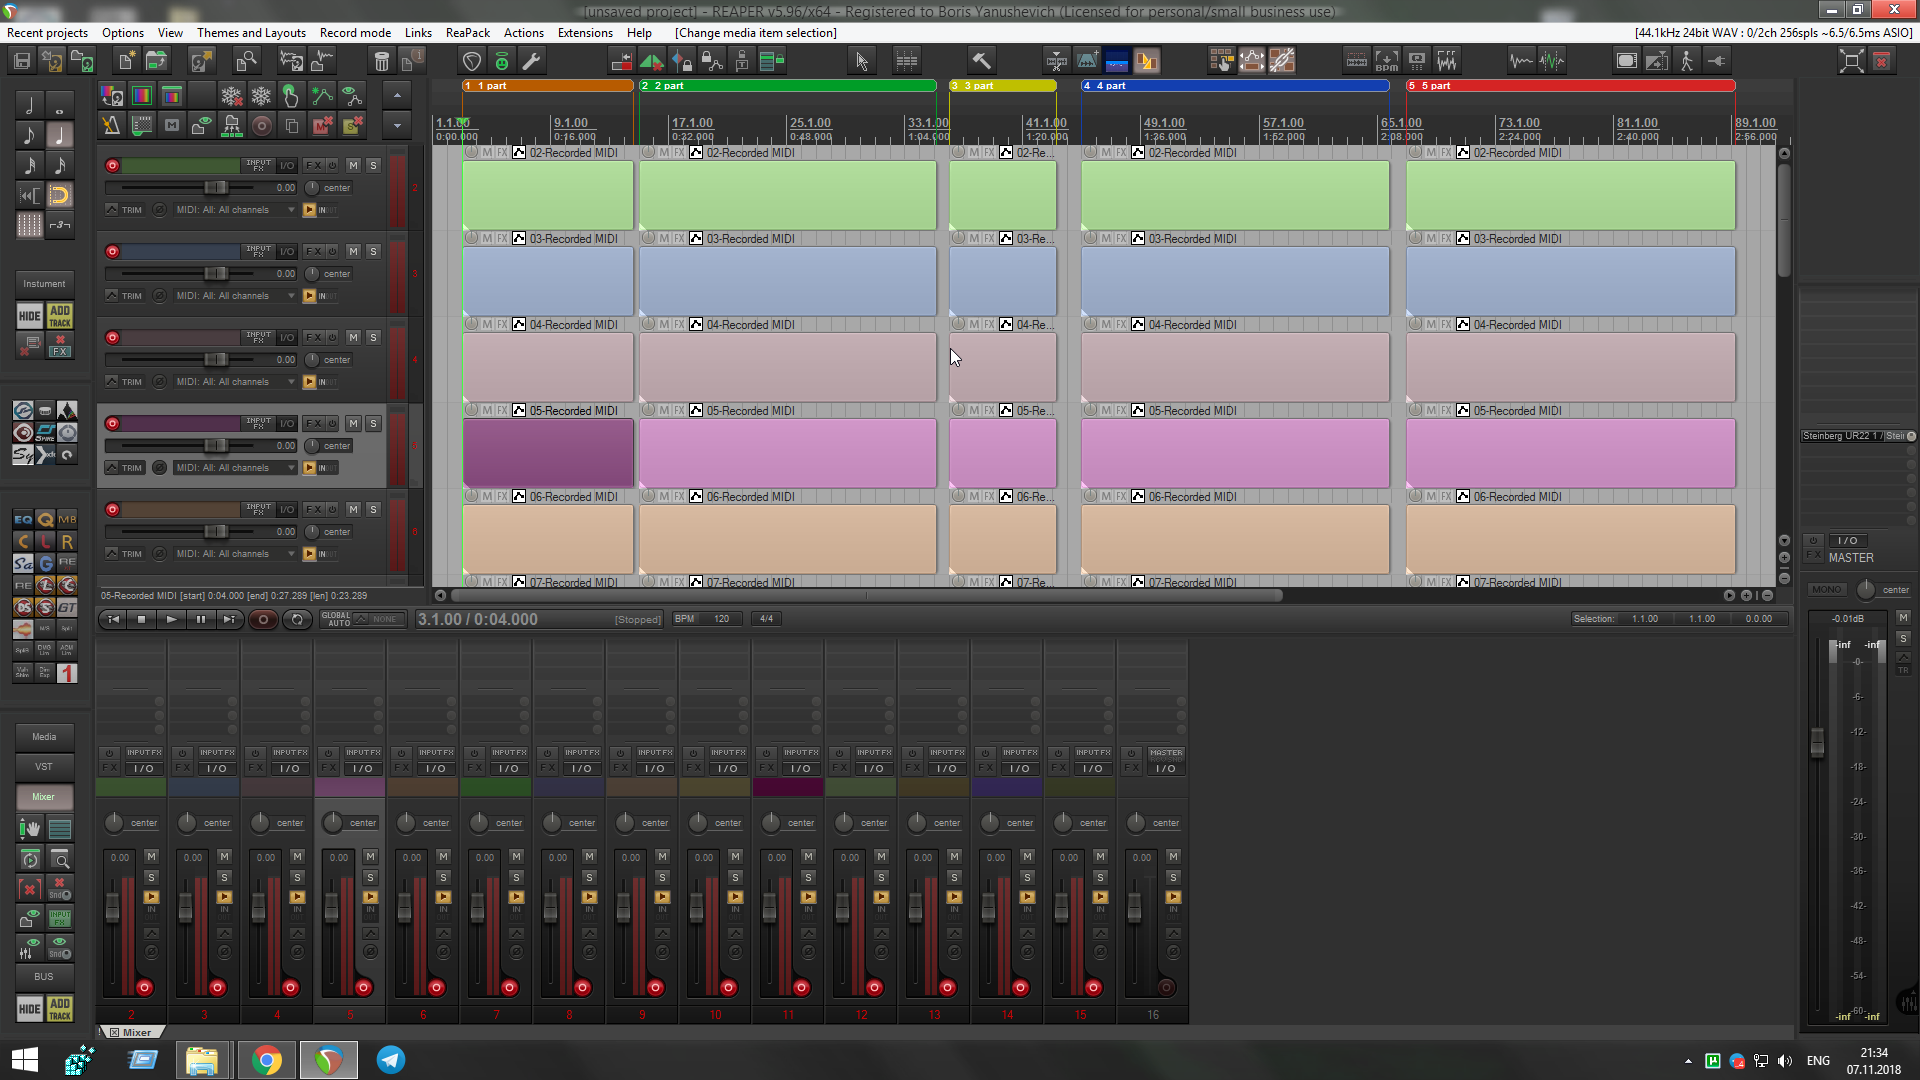Viewport: 1920px width, 1080px height.
Task: Click the fullscreen arrows icon
Action: 1851,61
